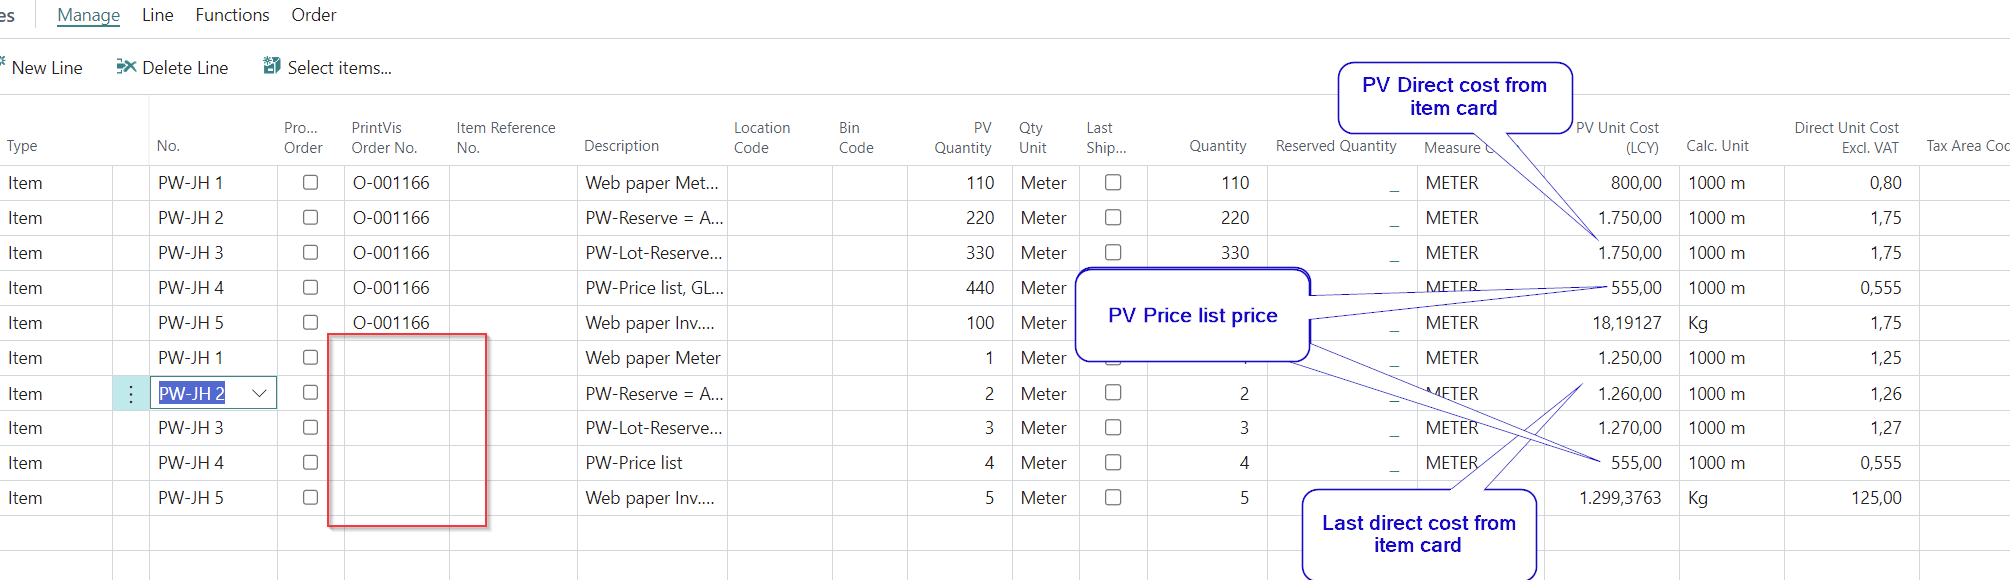Click the Reserved Quantity column header
Image resolution: width=2010 pixels, height=580 pixels.
[1336, 146]
